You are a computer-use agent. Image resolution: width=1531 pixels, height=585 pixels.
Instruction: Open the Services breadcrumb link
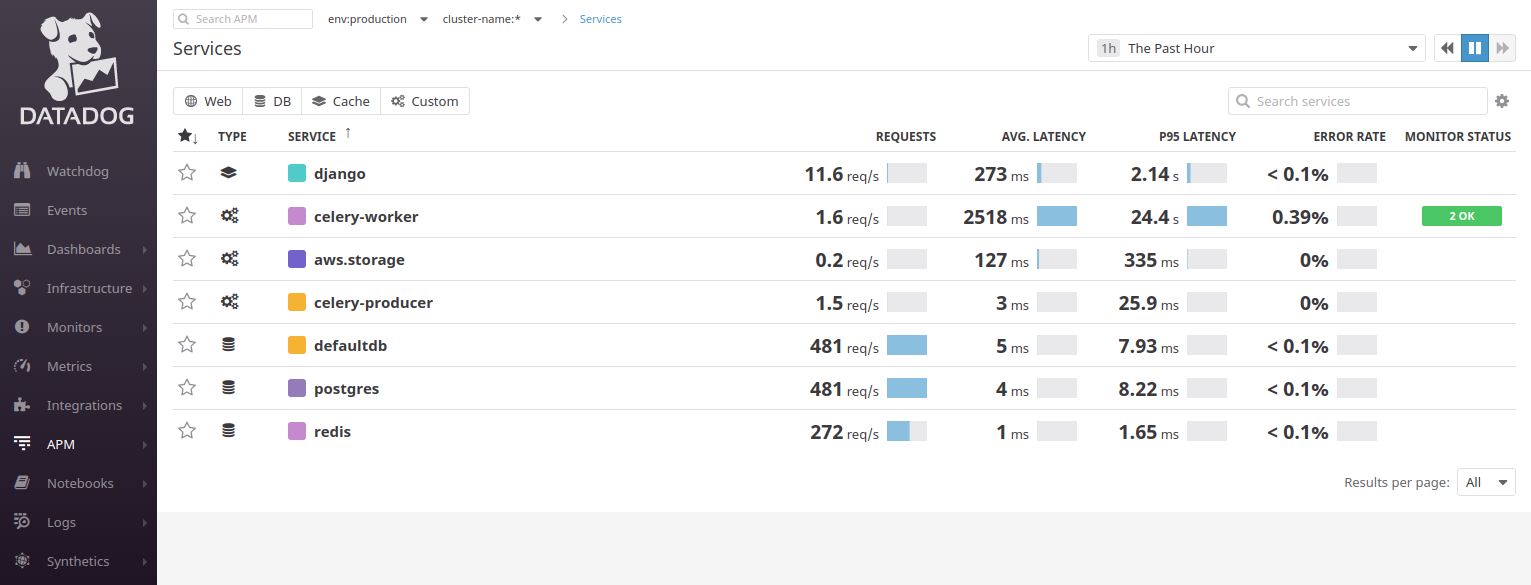[600, 19]
